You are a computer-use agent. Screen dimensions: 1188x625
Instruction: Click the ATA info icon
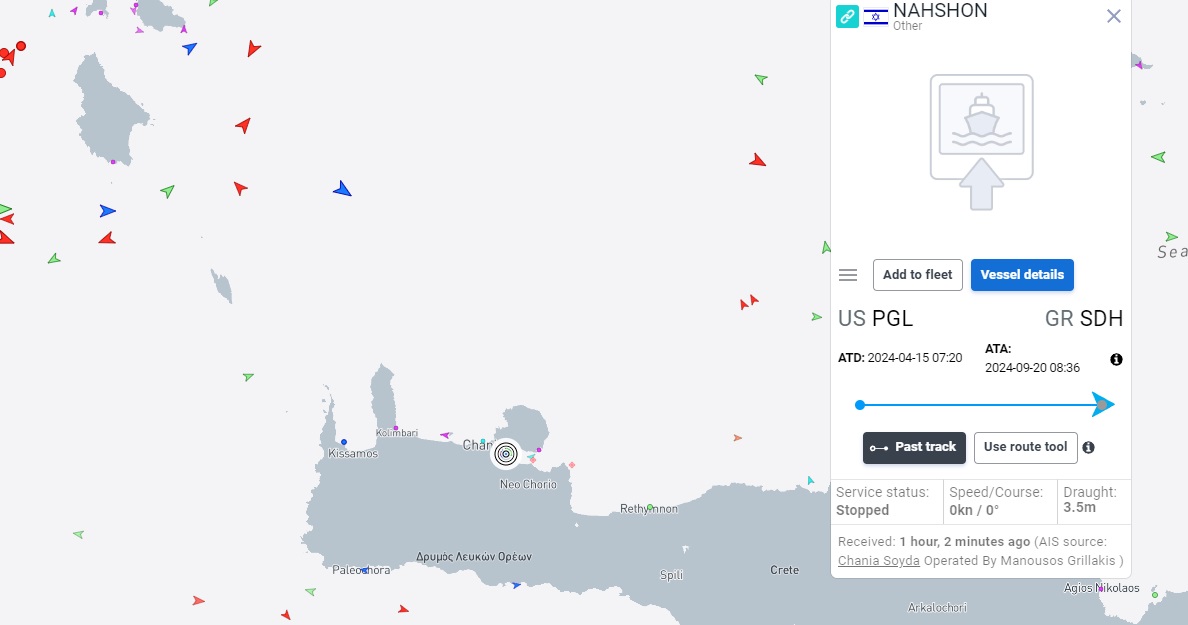(x=1116, y=360)
